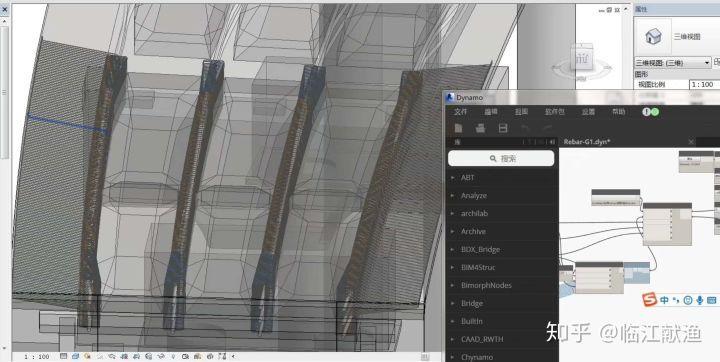Click Save icon in Dynamo toolbar
The height and width of the screenshot is (362, 720).
point(503,128)
